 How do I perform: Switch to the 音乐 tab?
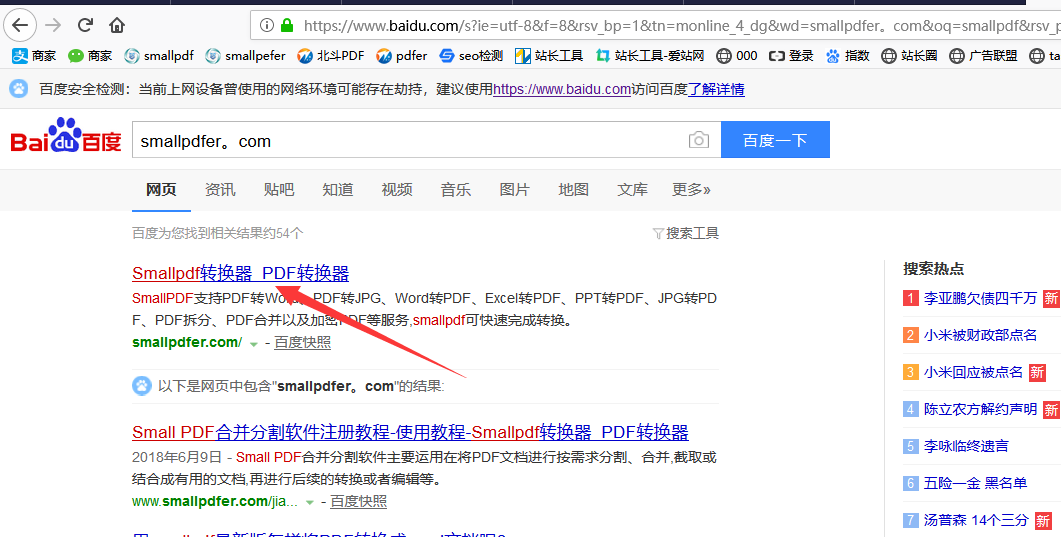pyautogui.click(x=455, y=189)
